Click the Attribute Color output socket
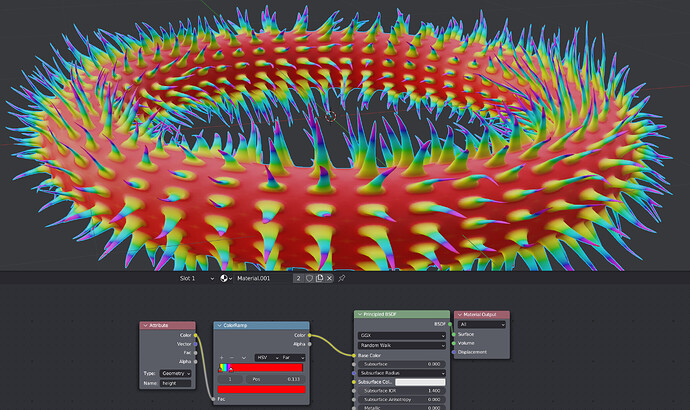The height and width of the screenshot is (410, 690). [196, 335]
